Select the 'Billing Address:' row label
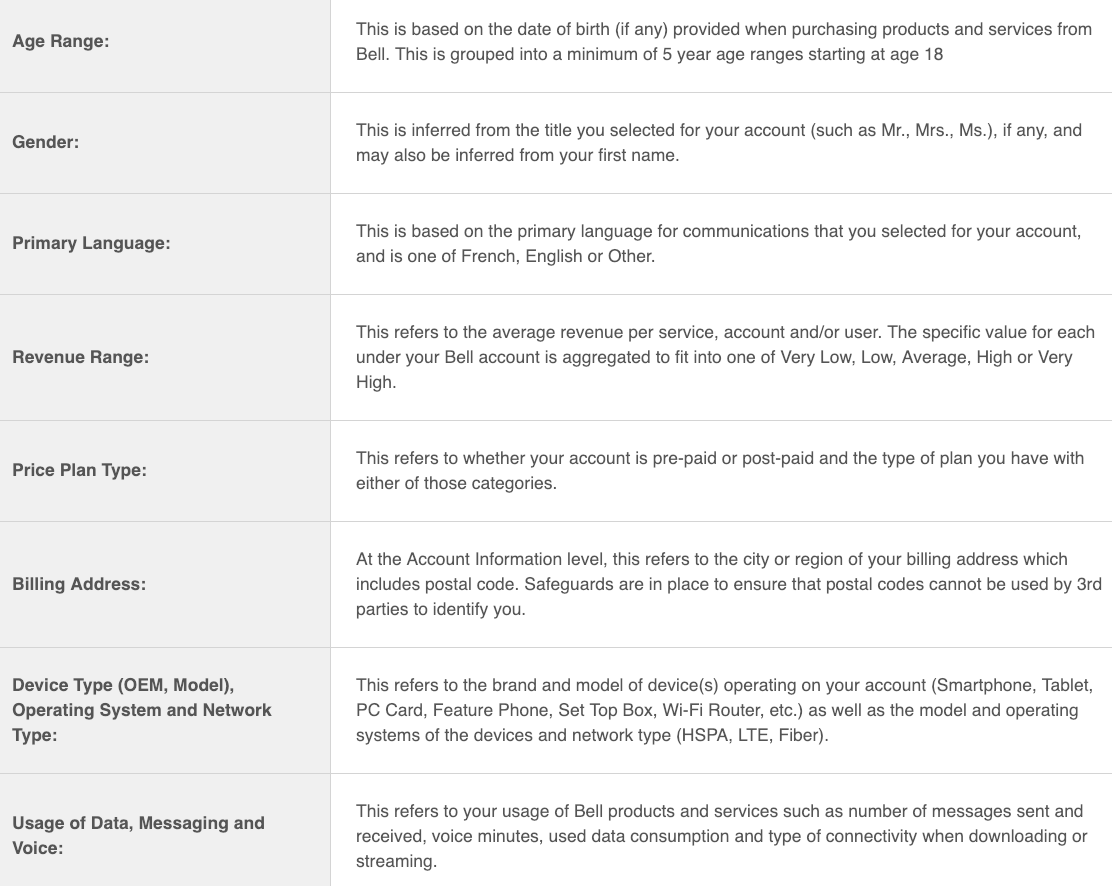Screen dimensions: 1112x886 pyautogui.click(x=79, y=584)
